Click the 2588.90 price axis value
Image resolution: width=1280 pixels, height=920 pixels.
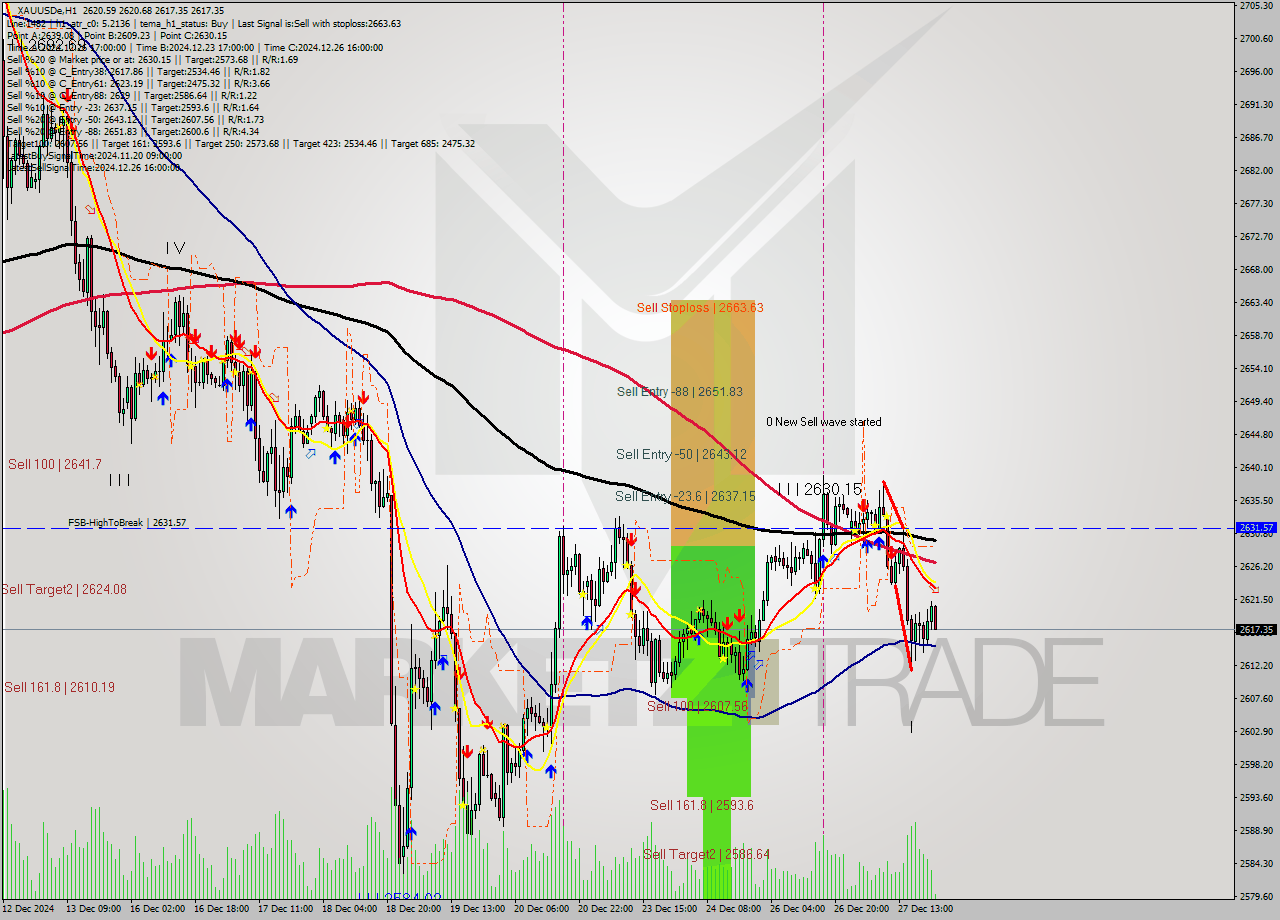[1256, 831]
